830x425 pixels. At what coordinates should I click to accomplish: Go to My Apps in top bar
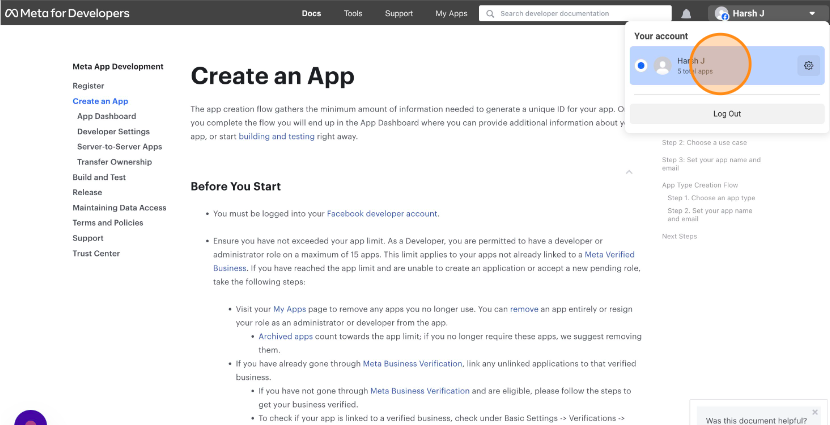[451, 14]
